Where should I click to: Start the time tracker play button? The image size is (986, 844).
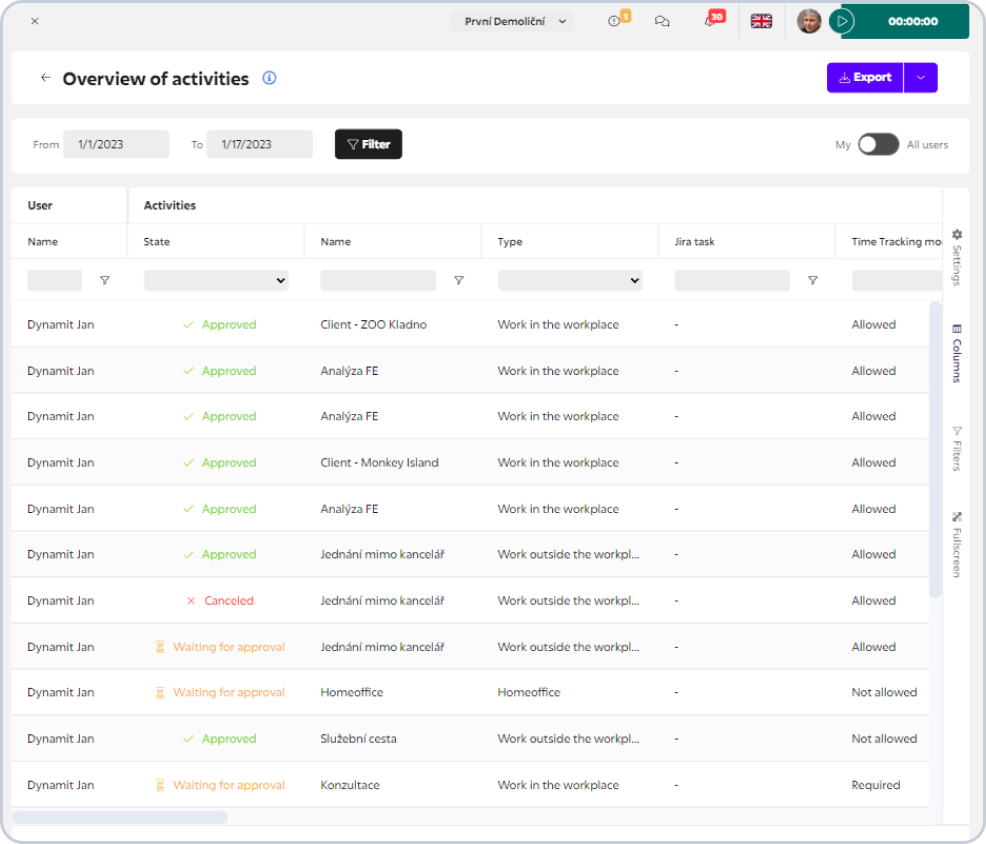pos(842,21)
